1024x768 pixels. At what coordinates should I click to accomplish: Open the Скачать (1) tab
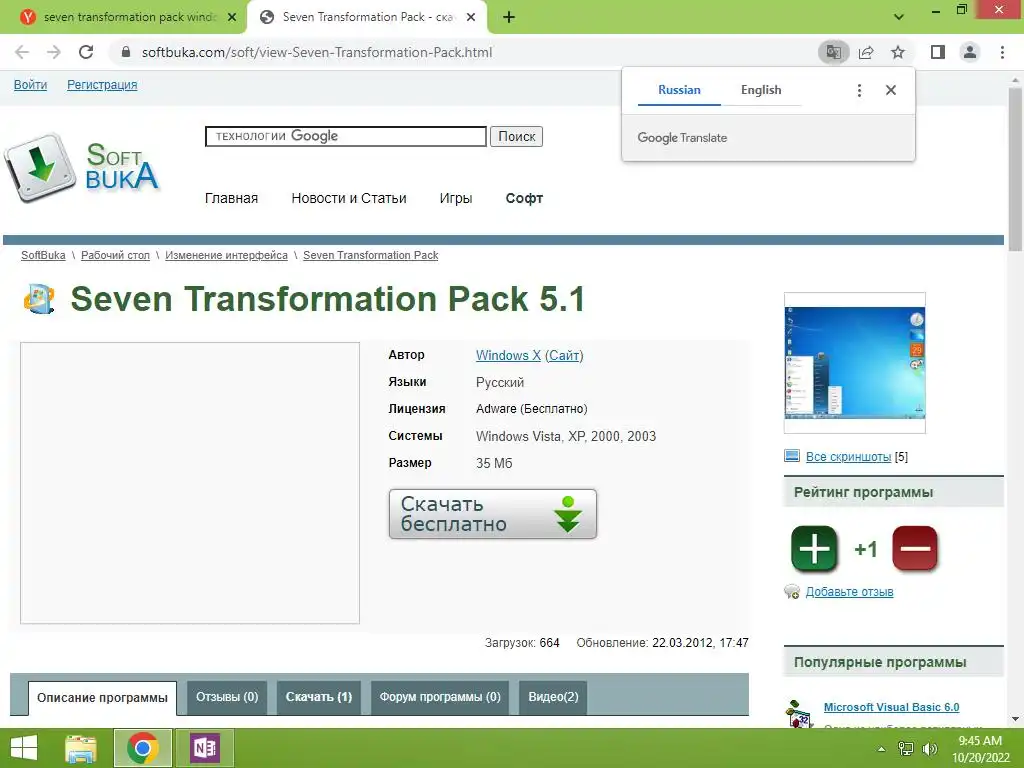(x=319, y=697)
